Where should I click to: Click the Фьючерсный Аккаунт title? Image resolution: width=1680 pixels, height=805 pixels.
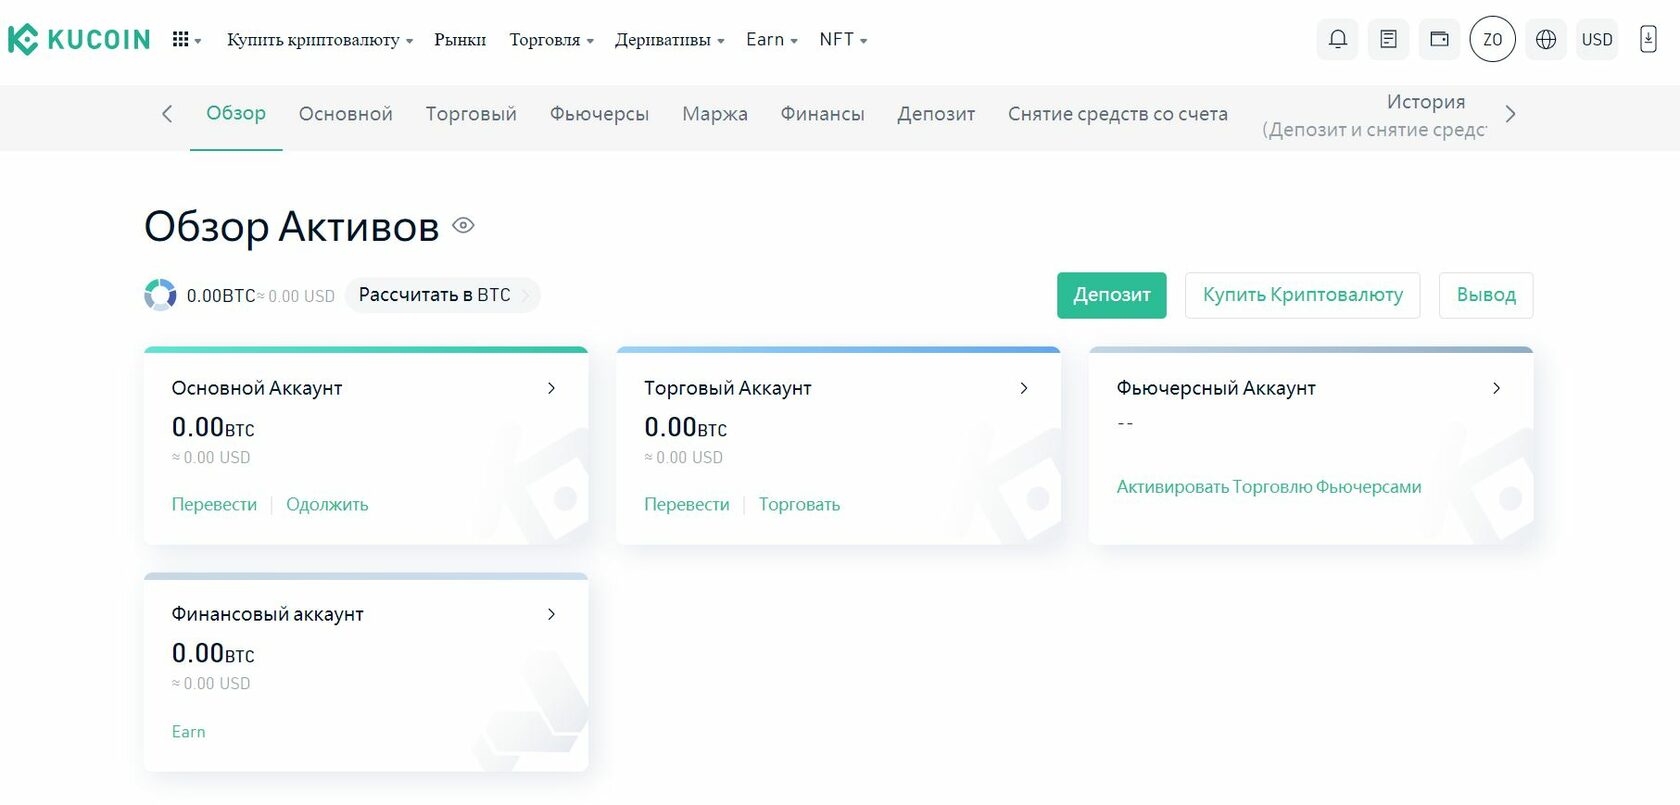[1216, 388]
